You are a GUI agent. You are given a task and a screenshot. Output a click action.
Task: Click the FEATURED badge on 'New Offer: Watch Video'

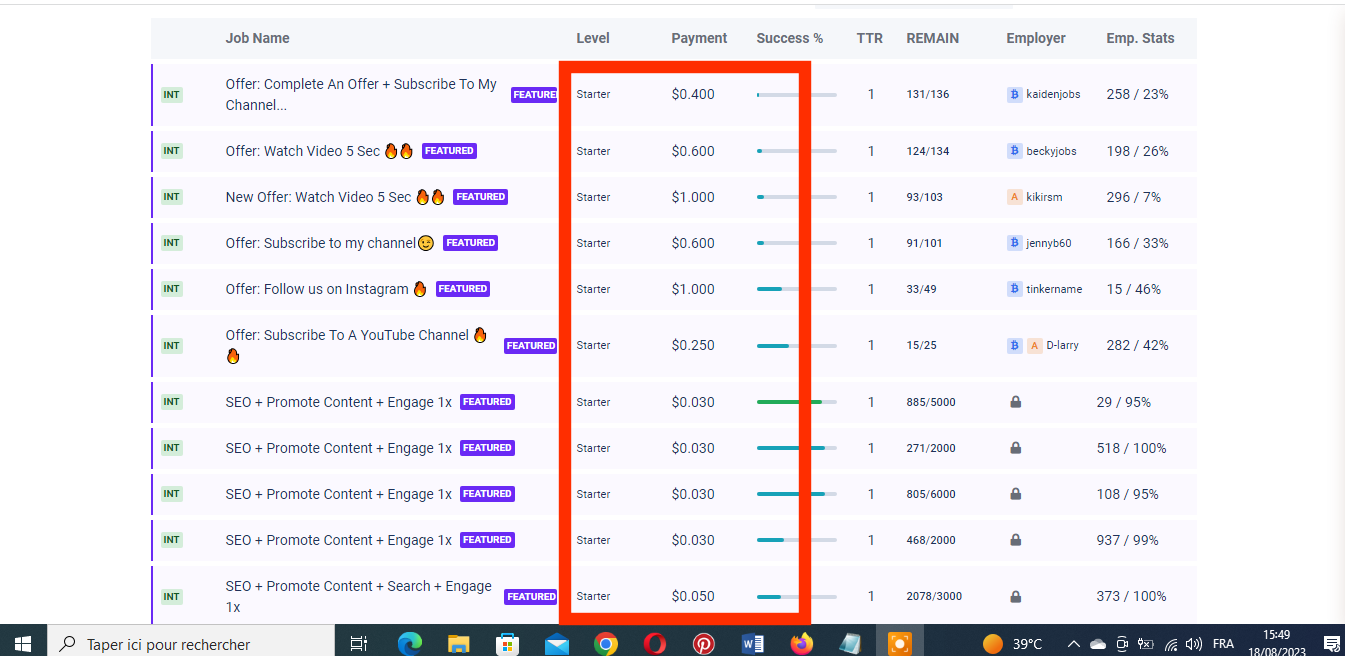[480, 197]
